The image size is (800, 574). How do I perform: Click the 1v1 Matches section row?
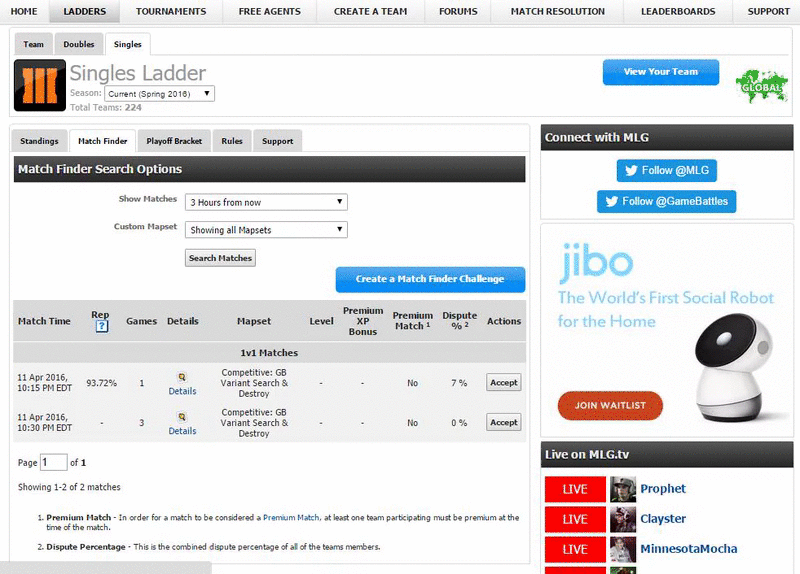269,353
